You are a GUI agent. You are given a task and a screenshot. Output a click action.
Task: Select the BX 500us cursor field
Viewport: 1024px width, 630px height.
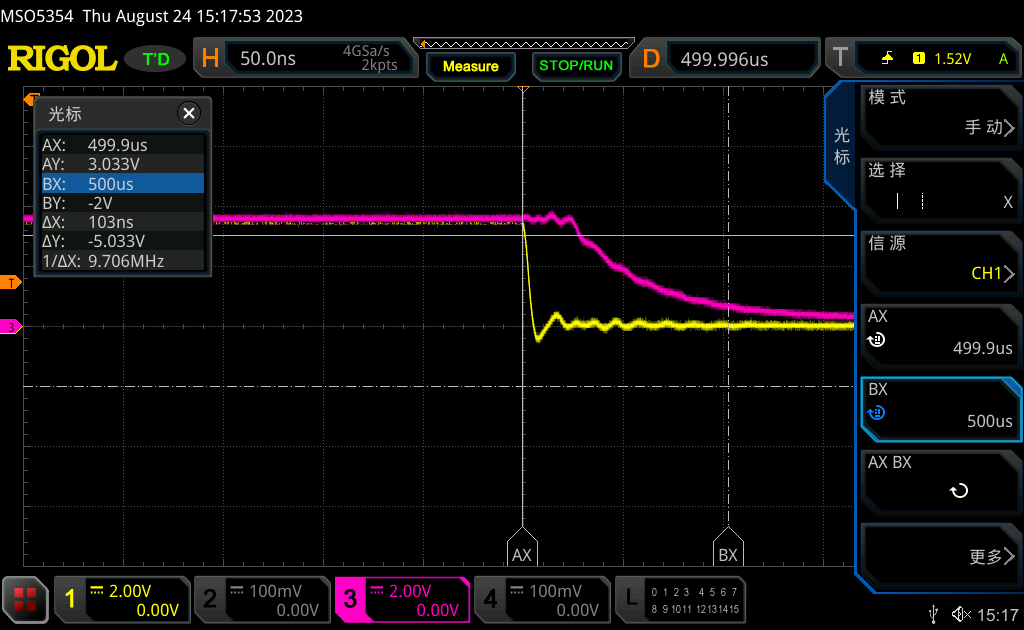tap(940, 410)
